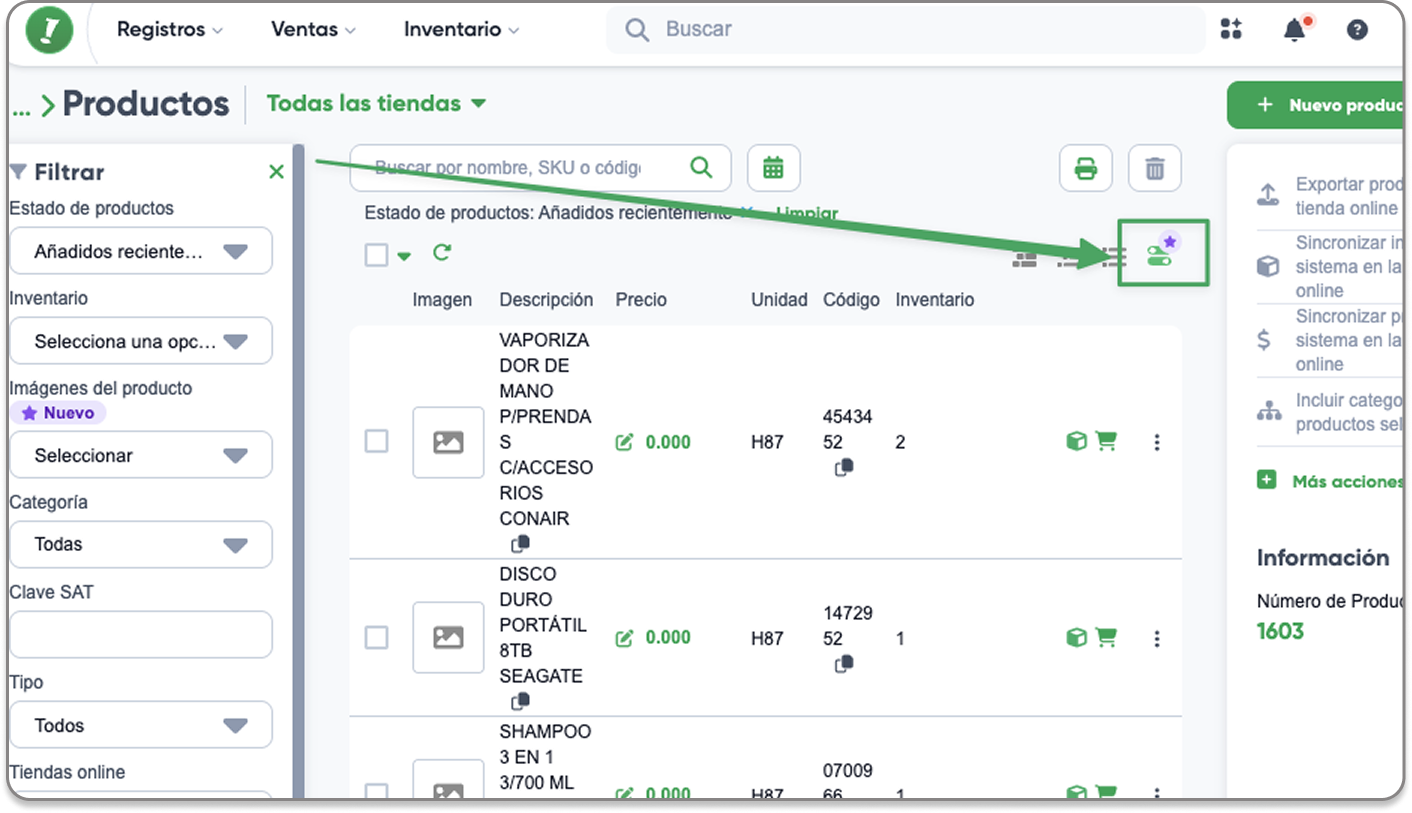Click Incluir categoría a productos seleccionados
1412x813 pixels.
(1330, 412)
